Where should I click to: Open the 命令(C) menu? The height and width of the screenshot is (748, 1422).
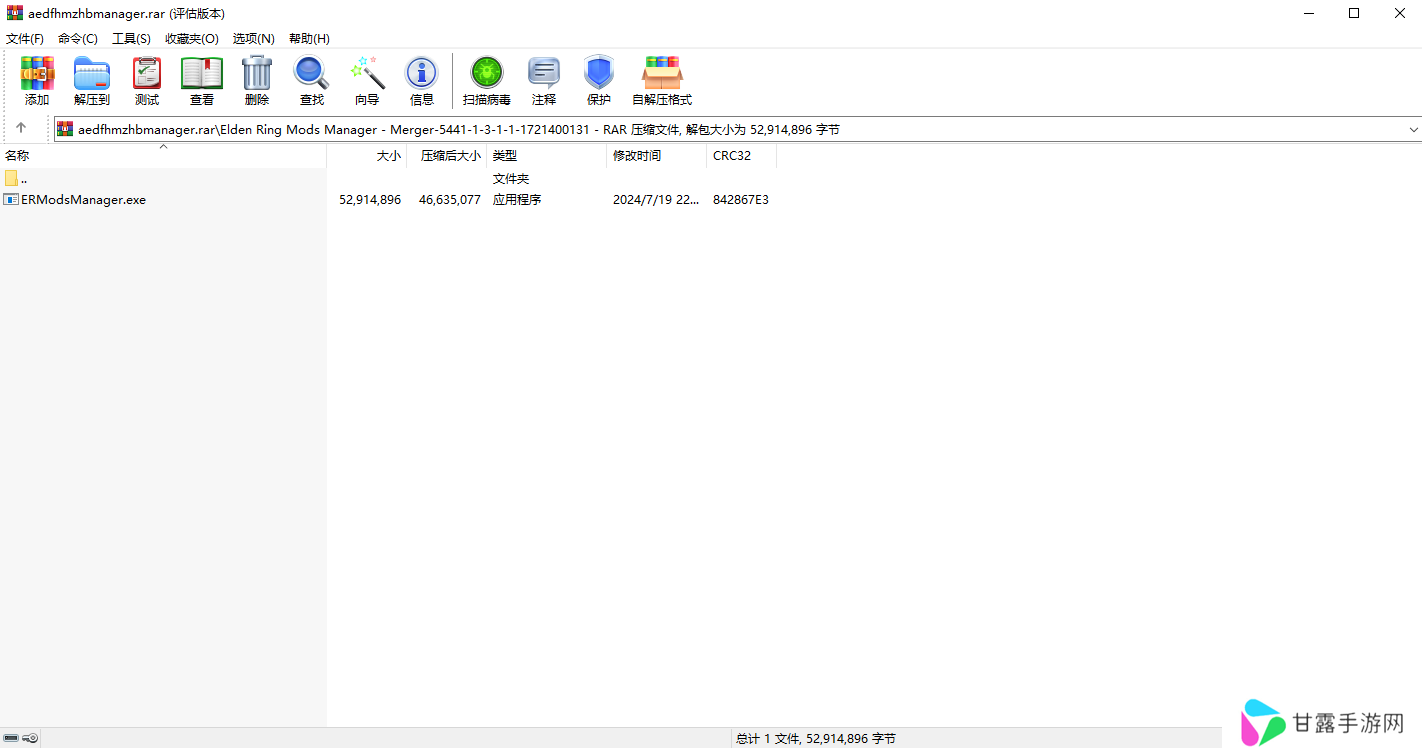coord(78,38)
